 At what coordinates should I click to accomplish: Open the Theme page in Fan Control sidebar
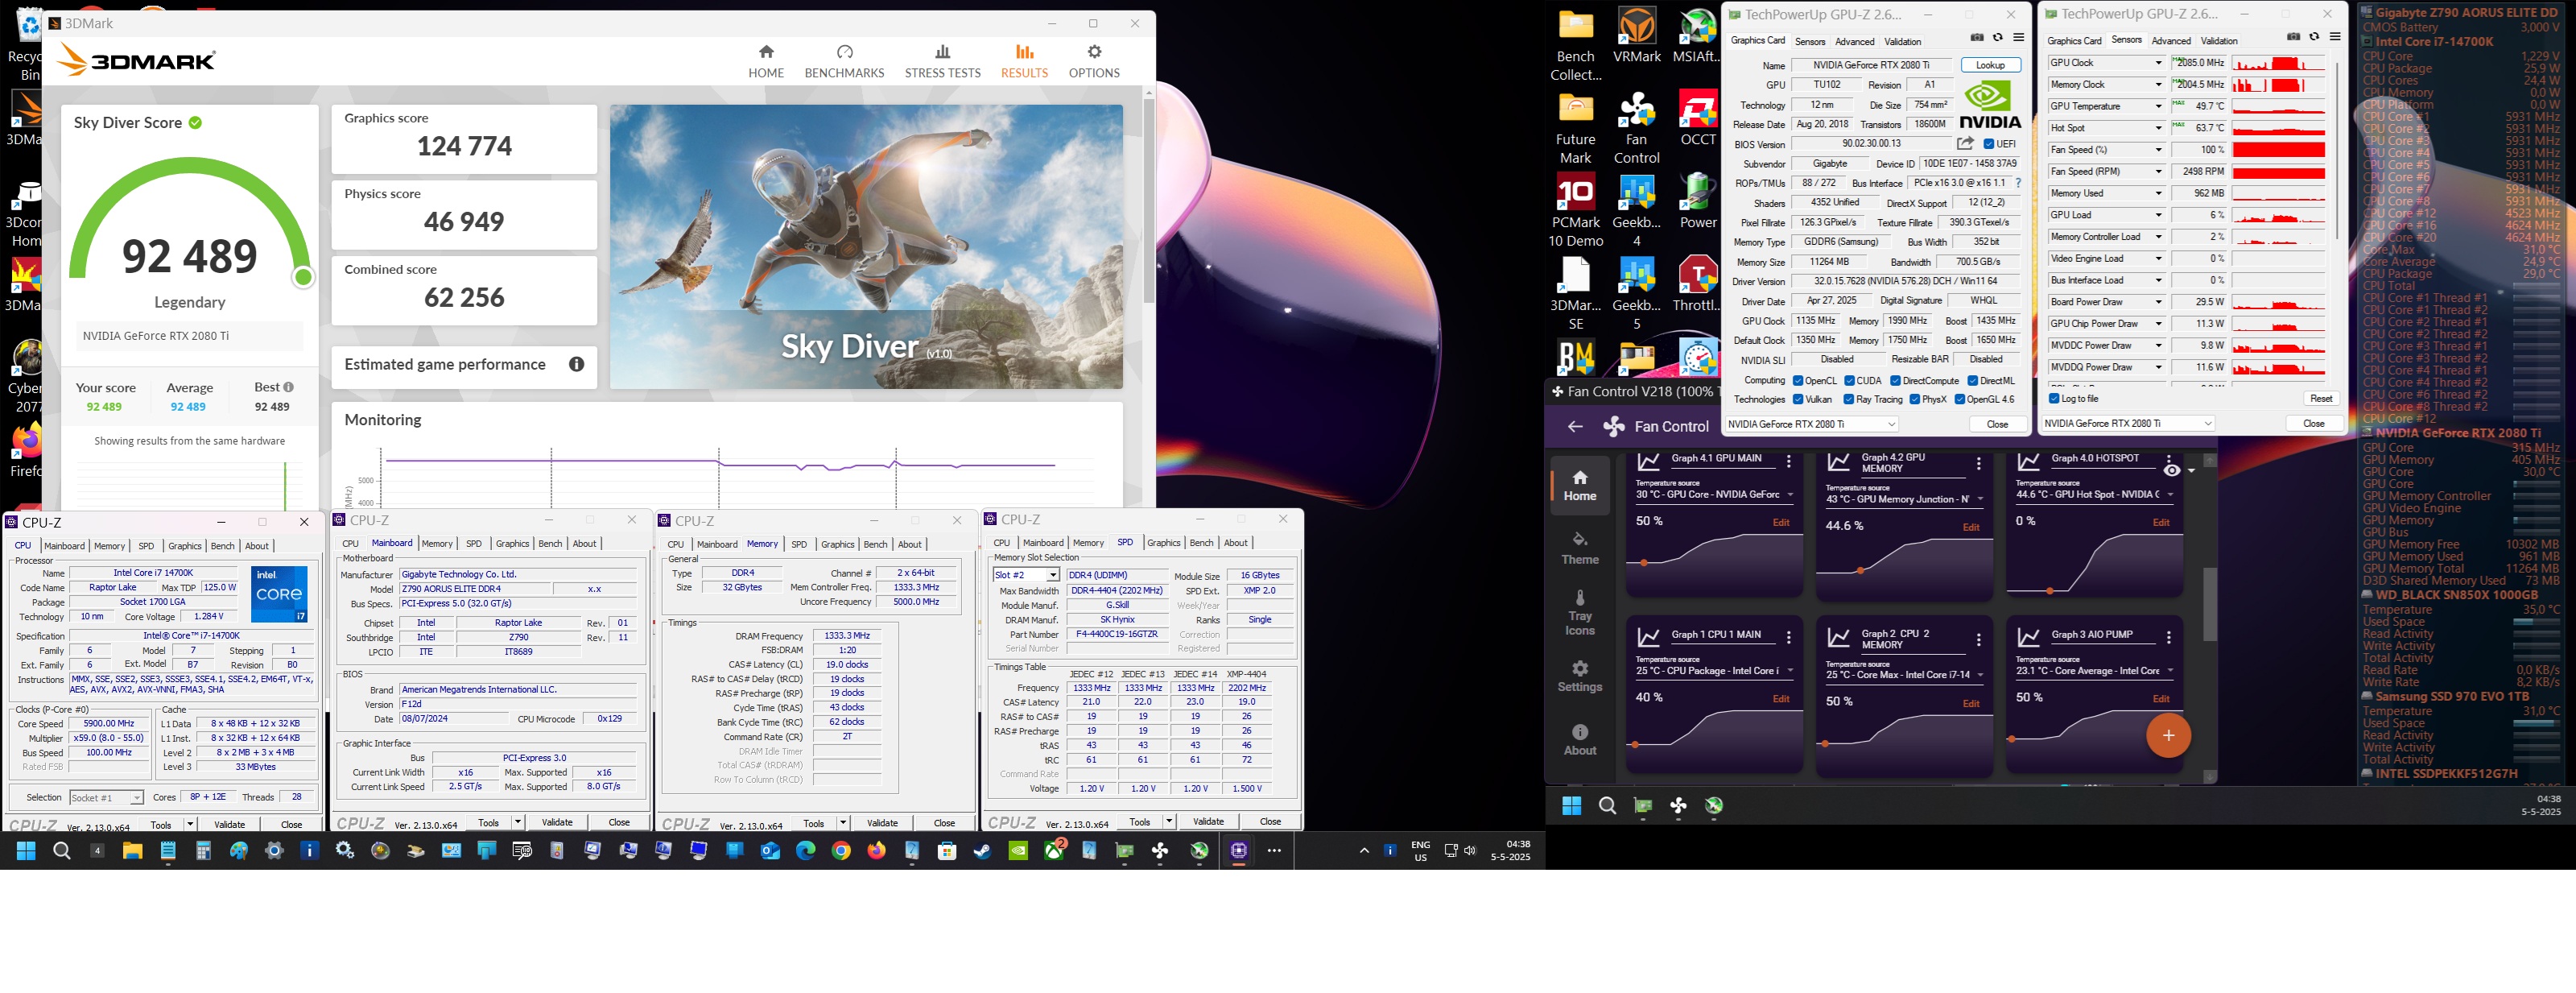pyautogui.click(x=1580, y=548)
